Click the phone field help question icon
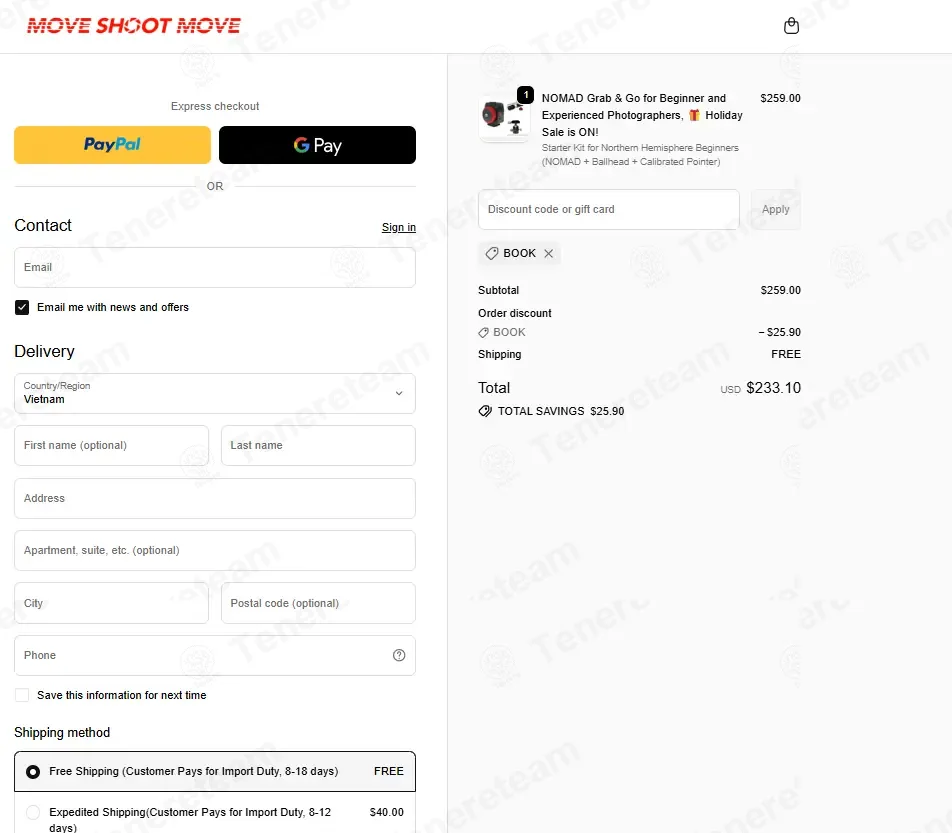This screenshot has height=833, width=952. [x=399, y=655]
